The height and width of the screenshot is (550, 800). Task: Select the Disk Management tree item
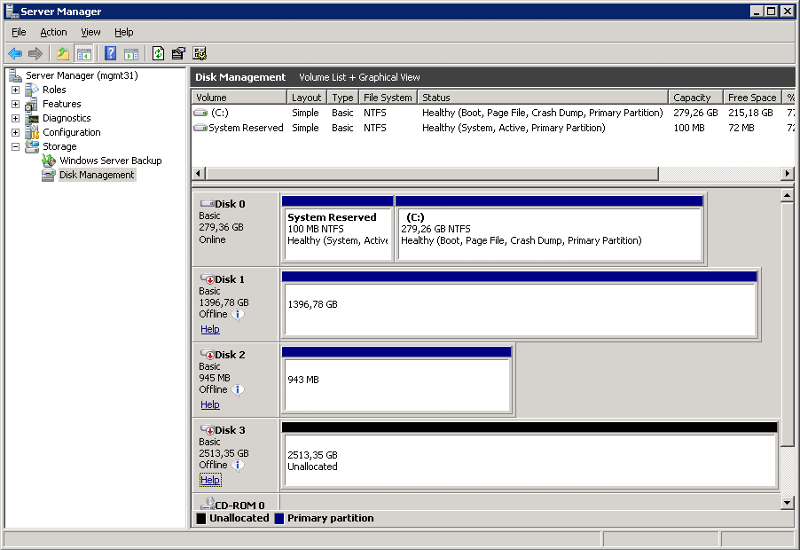(x=96, y=175)
